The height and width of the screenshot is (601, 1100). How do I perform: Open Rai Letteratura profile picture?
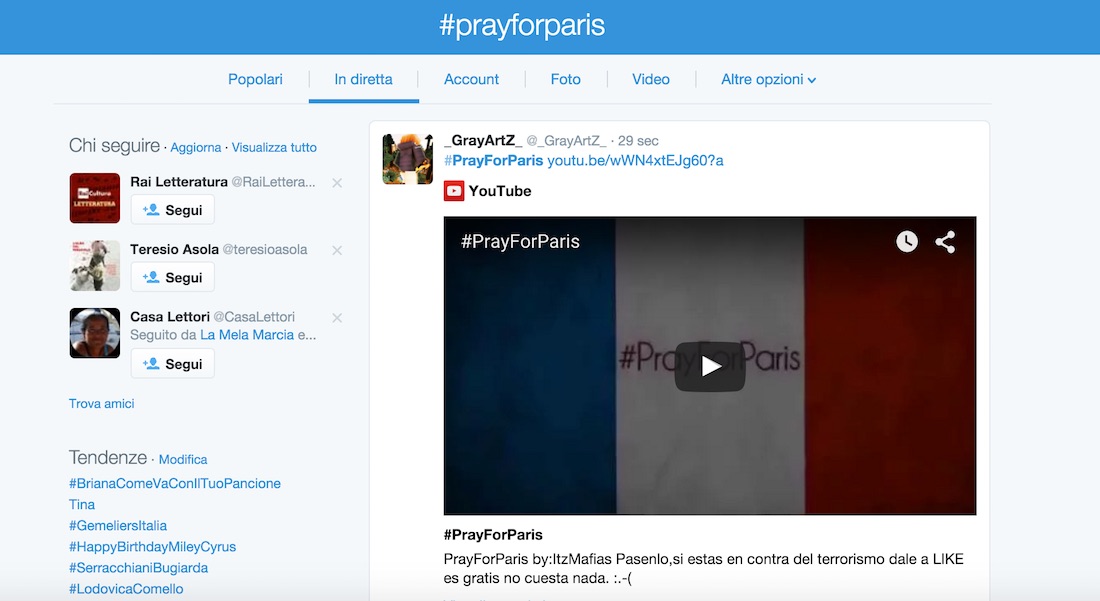pos(95,198)
